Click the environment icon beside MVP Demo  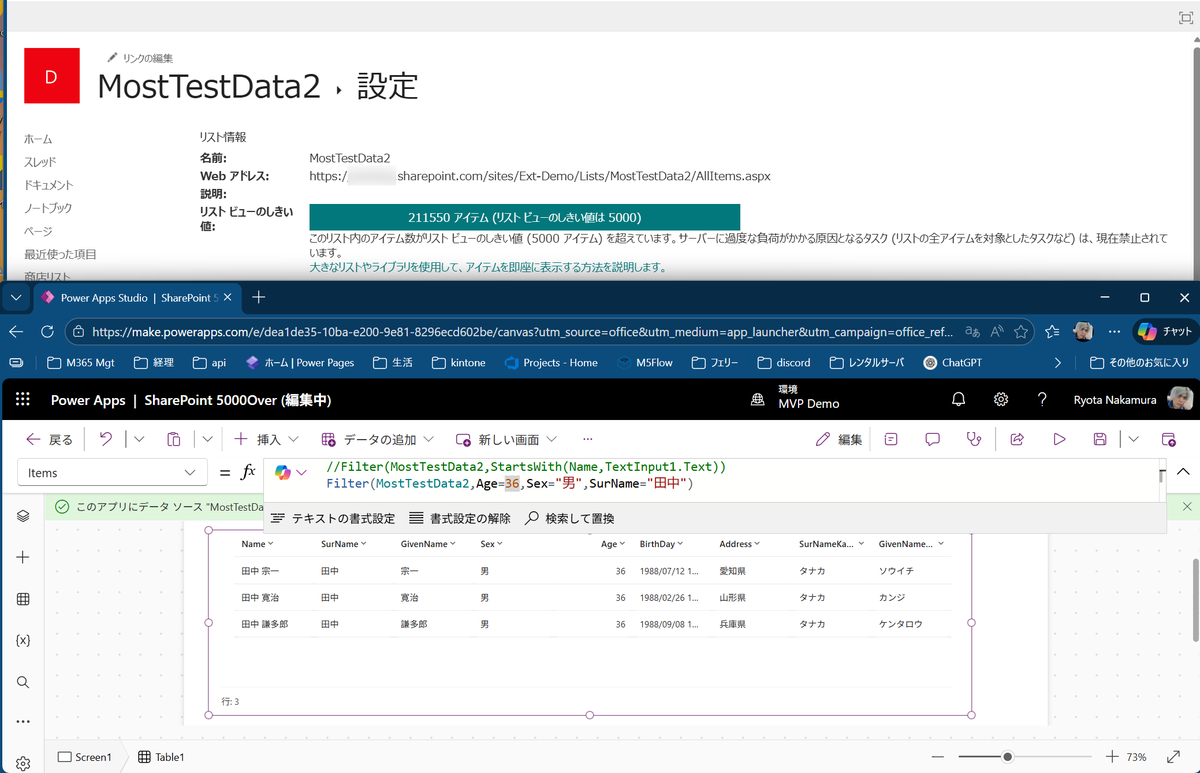pyautogui.click(x=758, y=400)
